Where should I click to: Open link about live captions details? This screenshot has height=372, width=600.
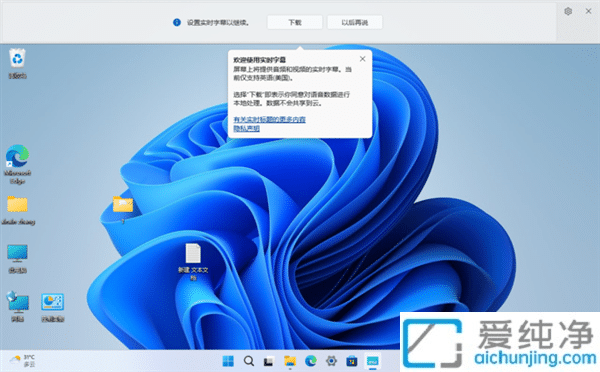[269, 119]
